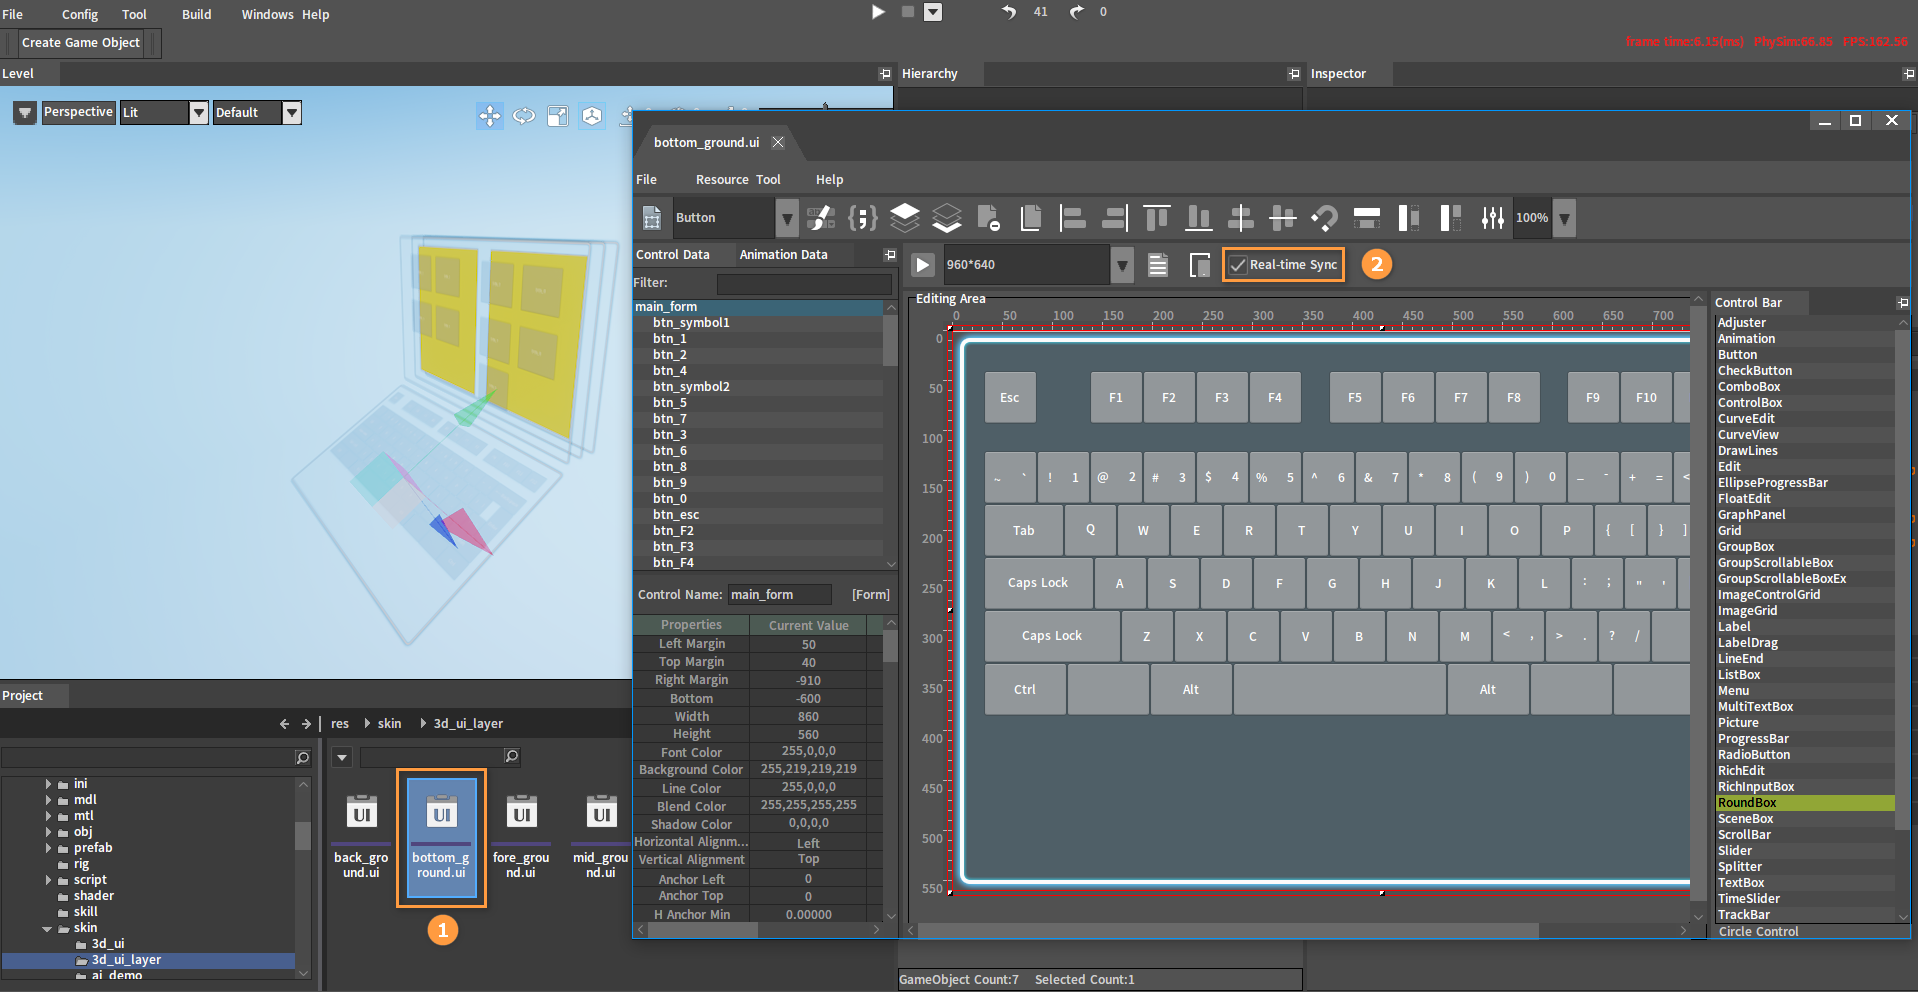Image resolution: width=1918 pixels, height=992 pixels.
Task: Open the File menu in the main window
Action: pos(13,14)
